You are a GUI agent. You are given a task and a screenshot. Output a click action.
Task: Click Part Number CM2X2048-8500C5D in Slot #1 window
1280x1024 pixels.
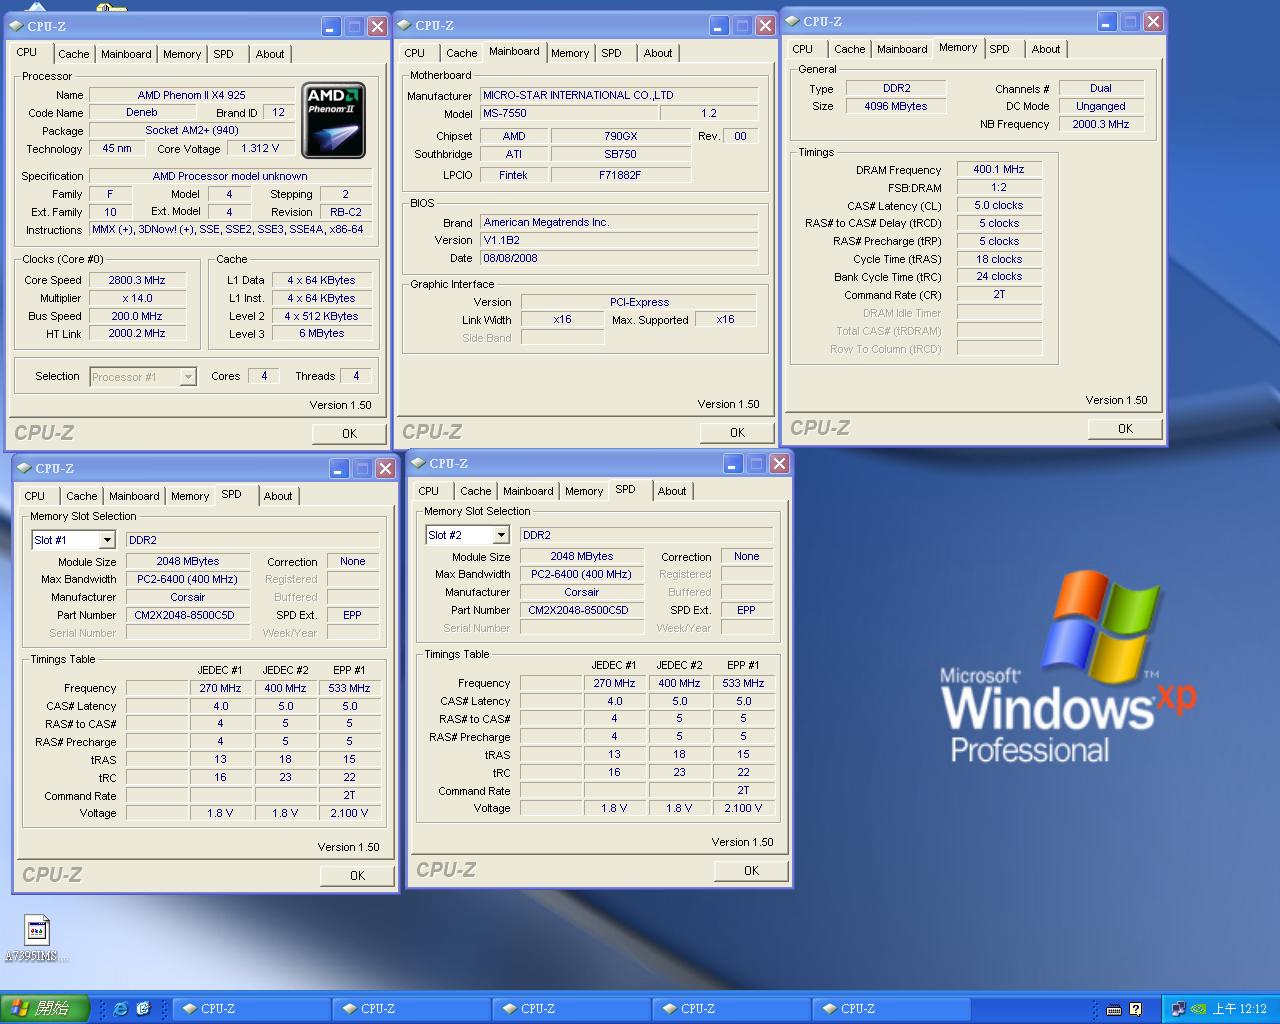pos(187,615)
